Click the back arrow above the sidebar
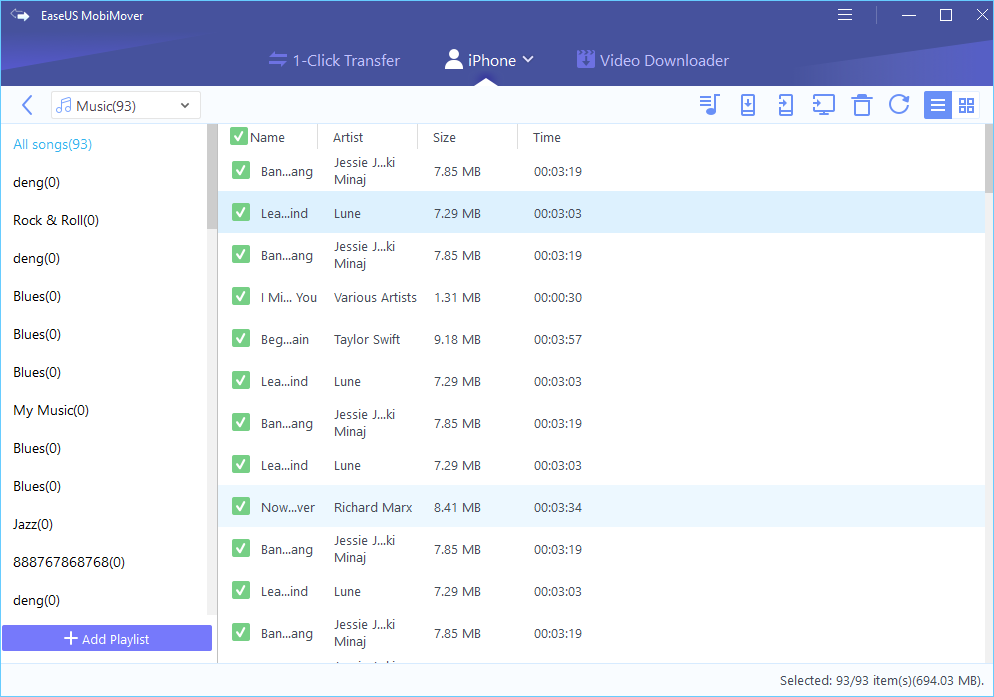This screenshot has width=994, height=697. [27, 105]
